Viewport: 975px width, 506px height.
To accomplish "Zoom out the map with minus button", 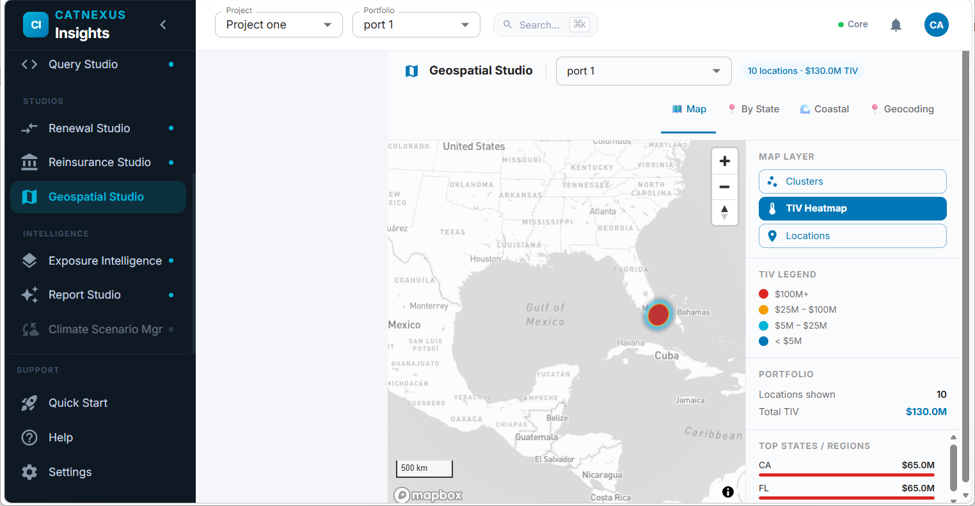I will pyautogui.click(x=724, y=186).
